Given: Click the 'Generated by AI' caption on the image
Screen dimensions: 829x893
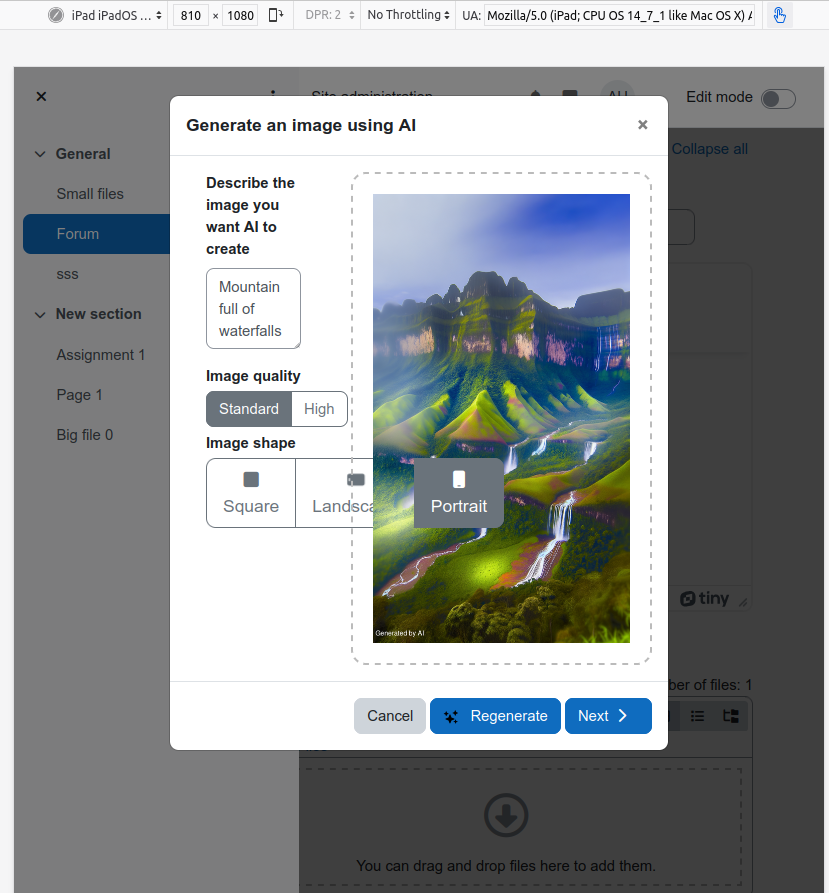Looking at the screenshot, I should click(400, 633).
